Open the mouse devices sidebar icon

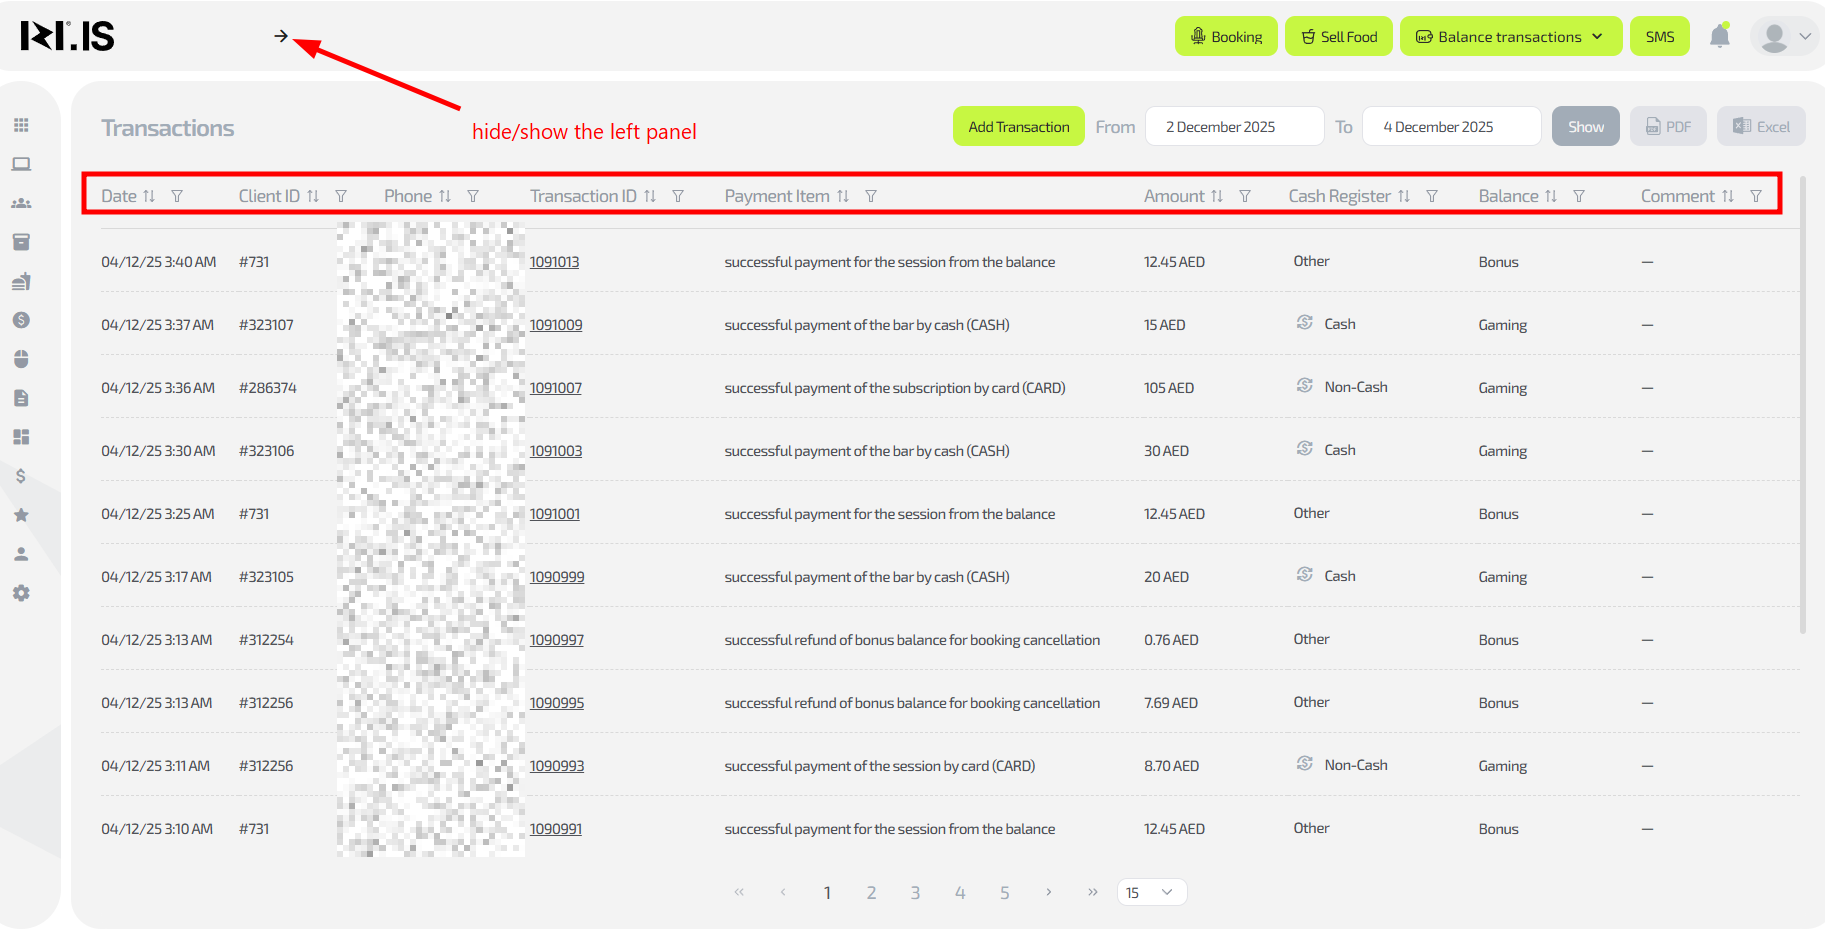(21, 359)
